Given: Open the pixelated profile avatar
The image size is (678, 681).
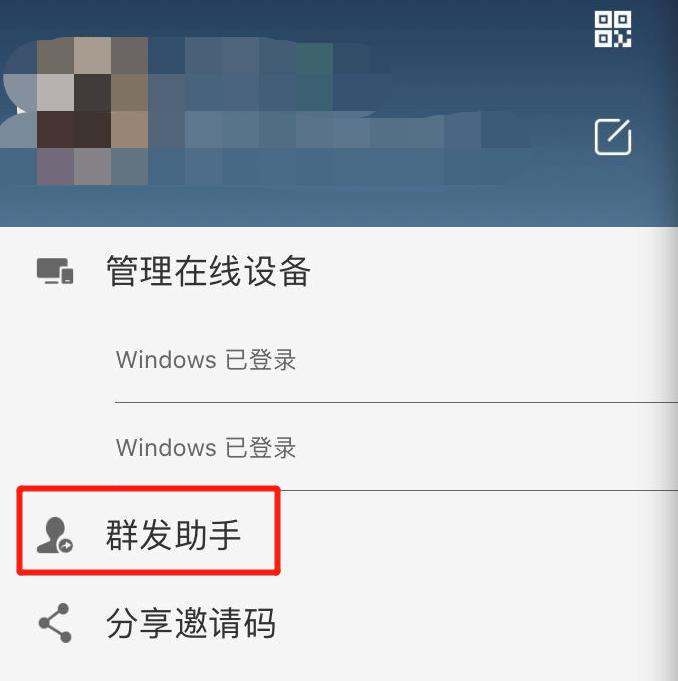Looking at the screenshot, I should click(92, 111).
